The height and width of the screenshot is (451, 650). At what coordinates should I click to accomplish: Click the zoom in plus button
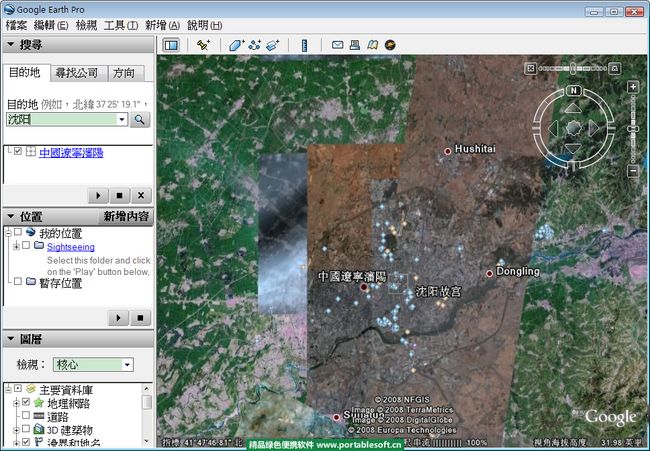click(x=633, y=87)
